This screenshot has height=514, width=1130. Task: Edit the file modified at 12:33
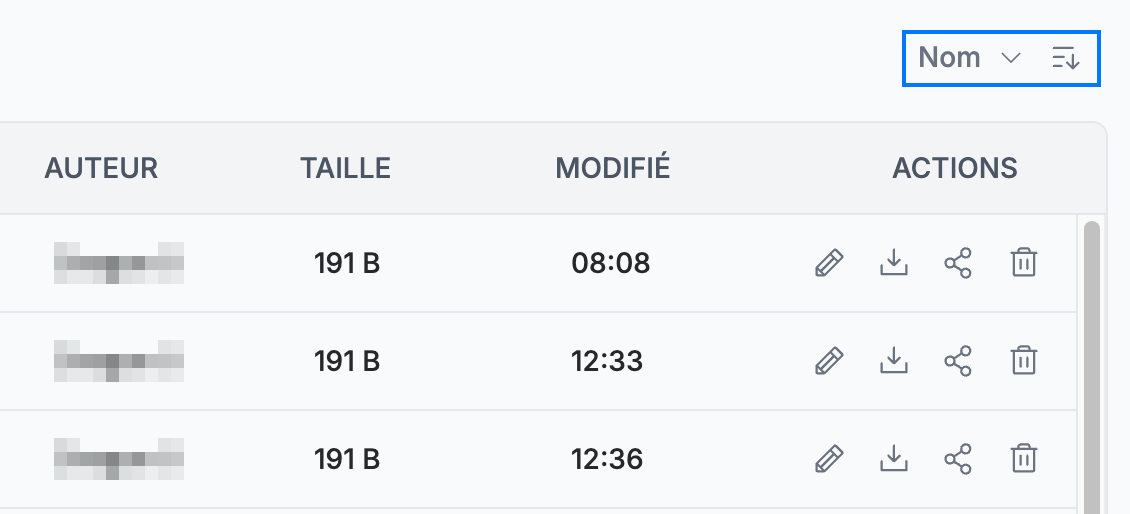click(829, 360)
